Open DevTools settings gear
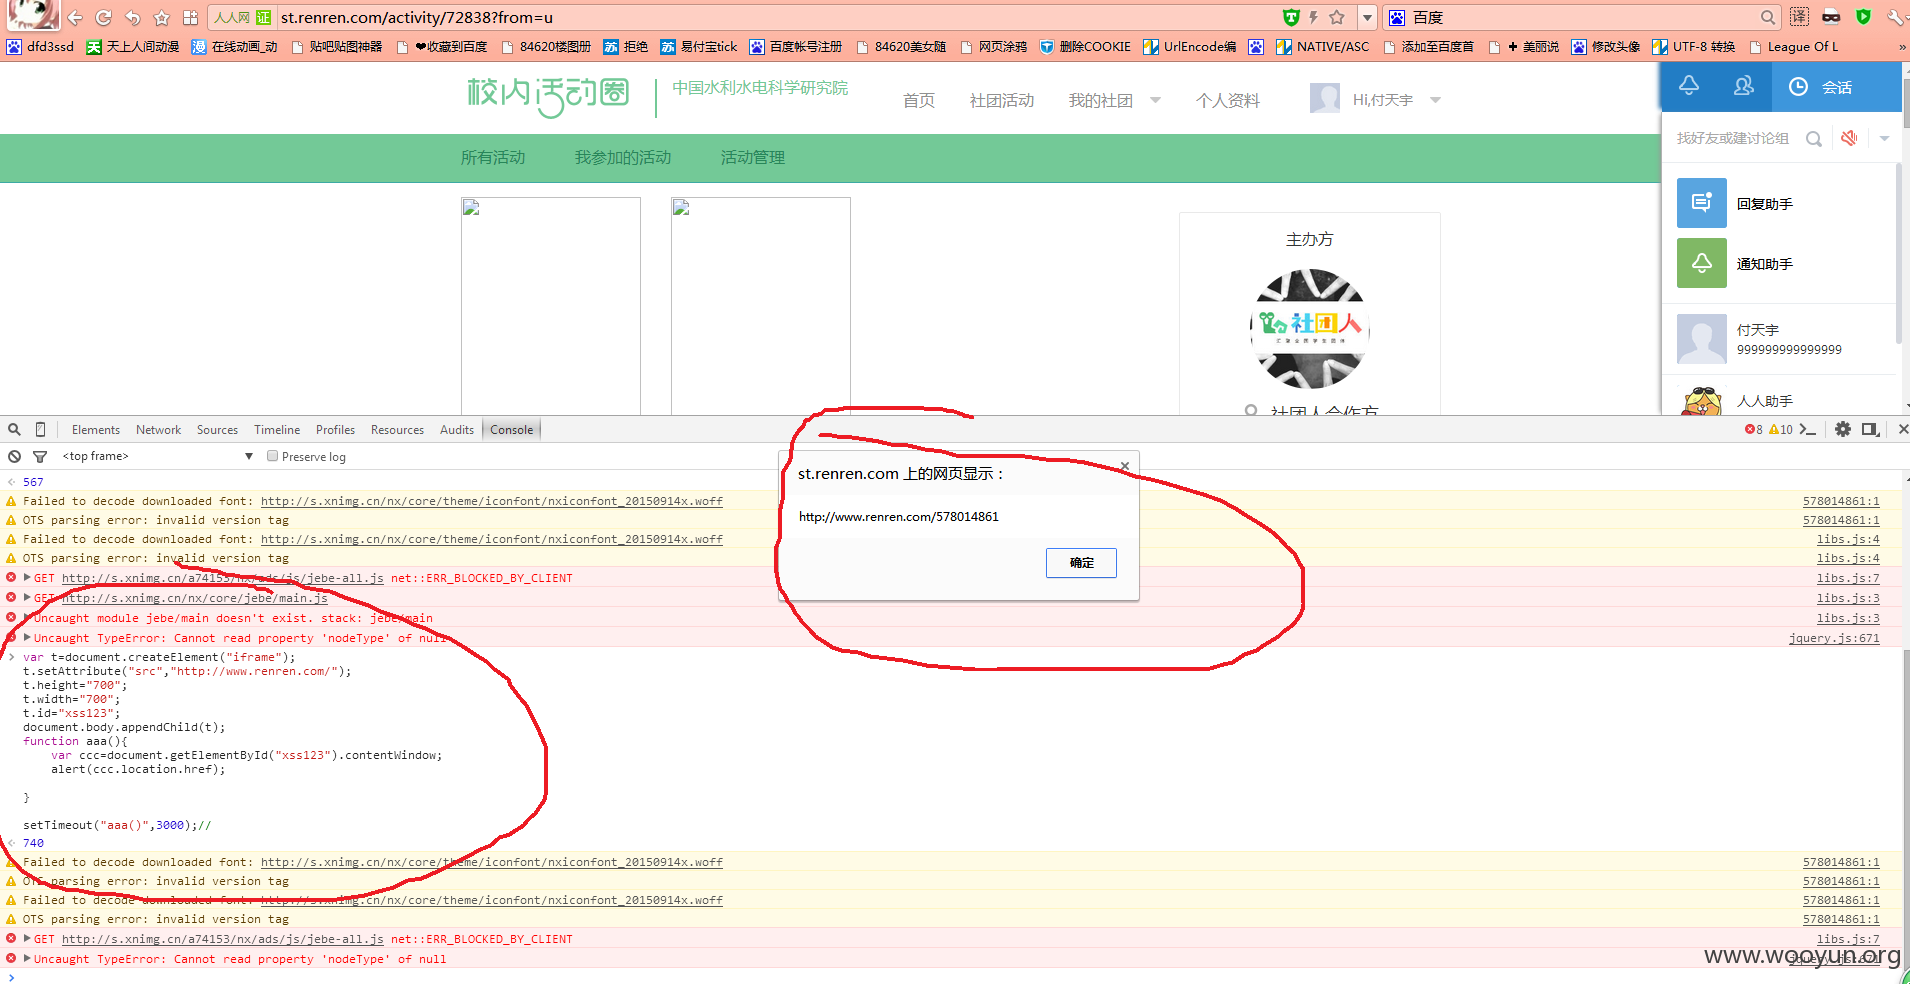Screen dimensions: 1910x984 (x=1843, y=429)
